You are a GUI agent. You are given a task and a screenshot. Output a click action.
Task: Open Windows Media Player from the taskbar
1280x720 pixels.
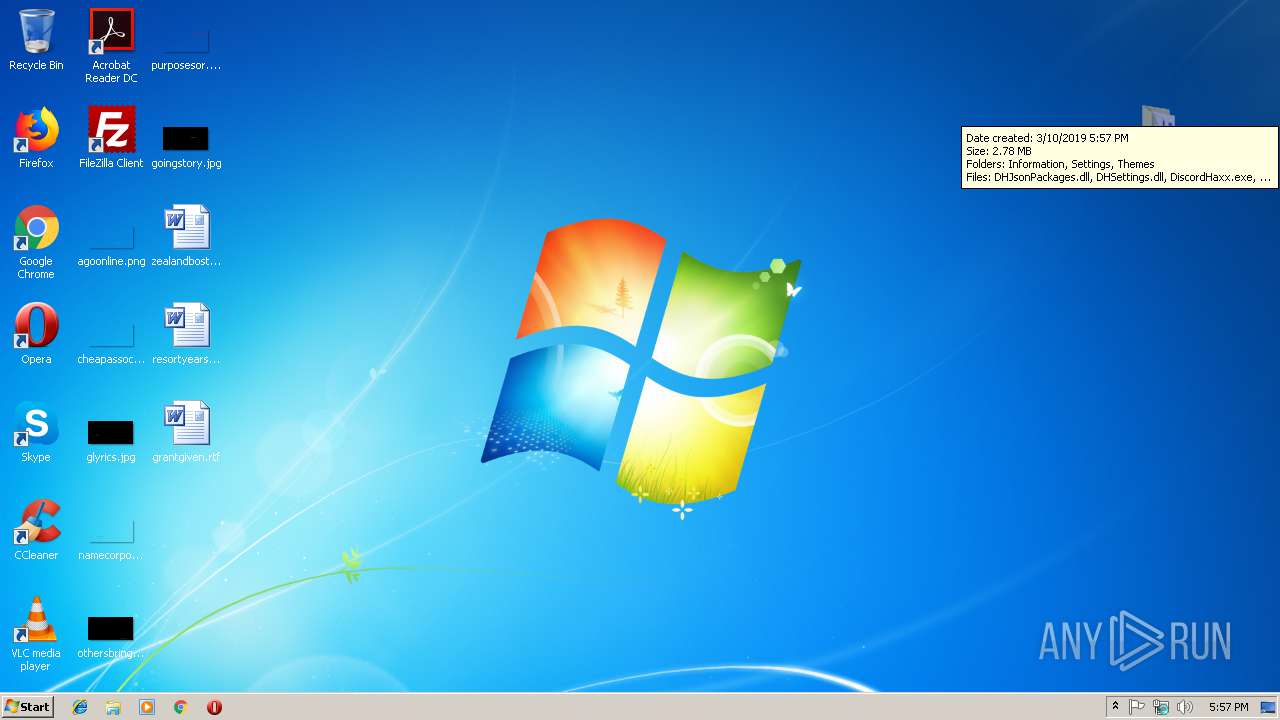pyautogui.click(x=147, y=707)
